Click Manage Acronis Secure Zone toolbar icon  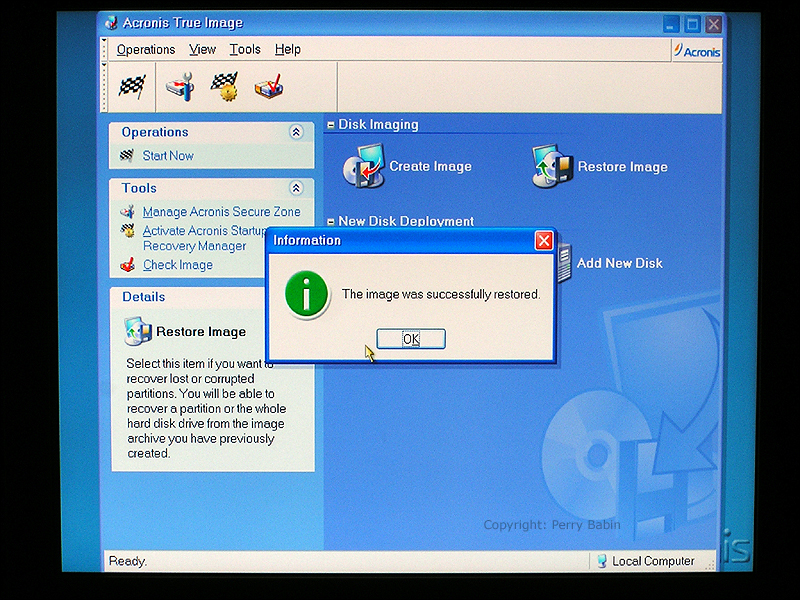(x=181, y=86)
